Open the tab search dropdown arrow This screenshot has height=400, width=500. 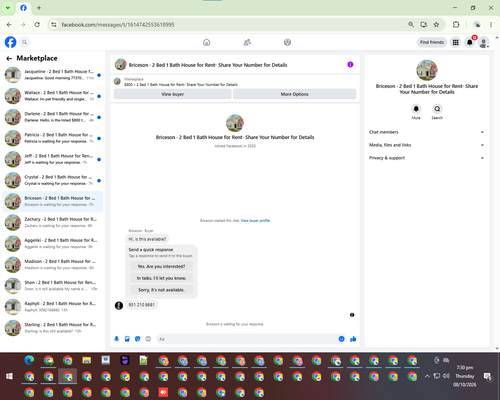(8, 8)
